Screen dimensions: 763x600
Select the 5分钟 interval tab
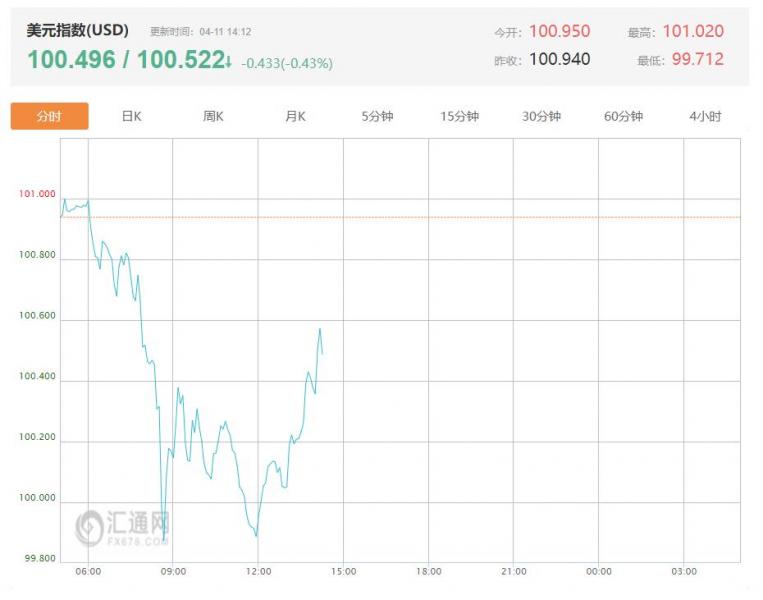(x=377, y=116)
